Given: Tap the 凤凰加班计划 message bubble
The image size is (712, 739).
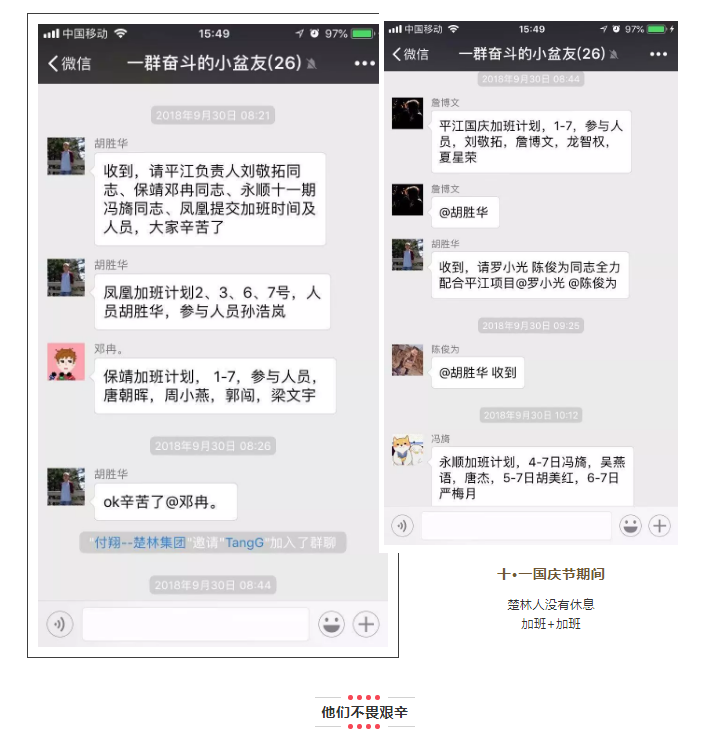Looking at the screenshot, I should [x=212, y=302].
